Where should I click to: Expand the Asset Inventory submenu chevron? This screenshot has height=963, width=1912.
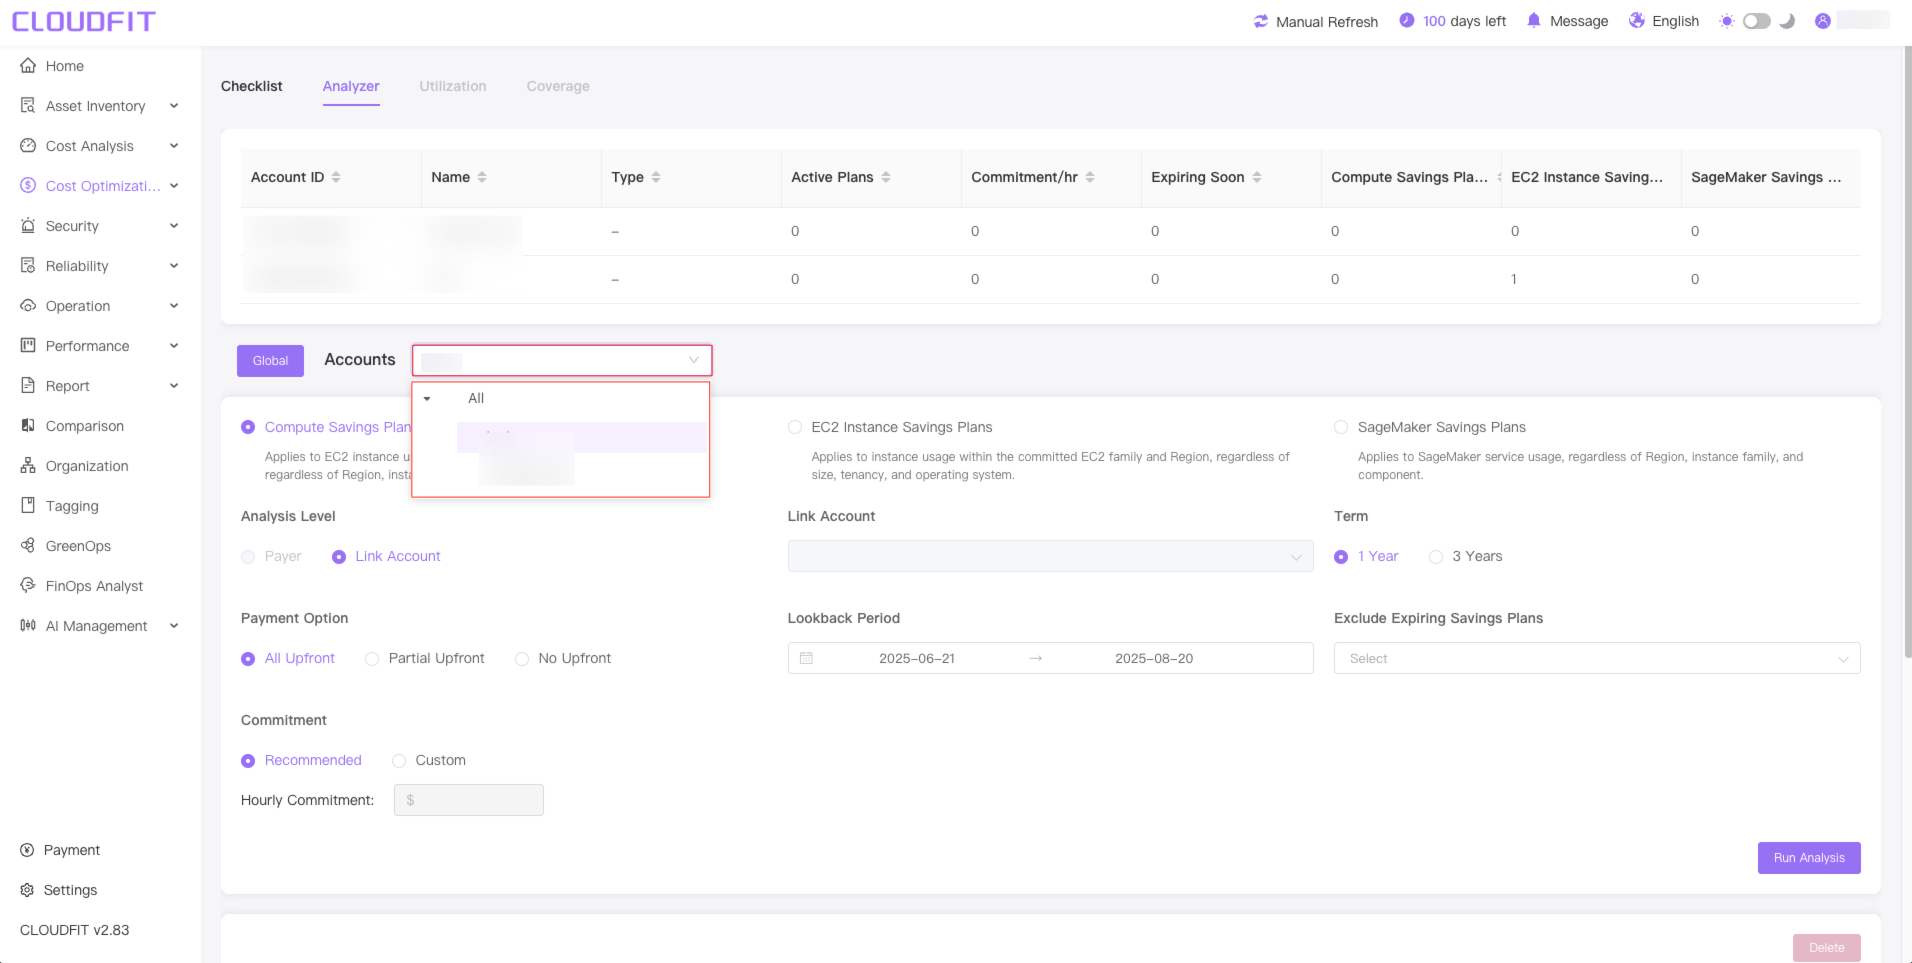[174, 106]
